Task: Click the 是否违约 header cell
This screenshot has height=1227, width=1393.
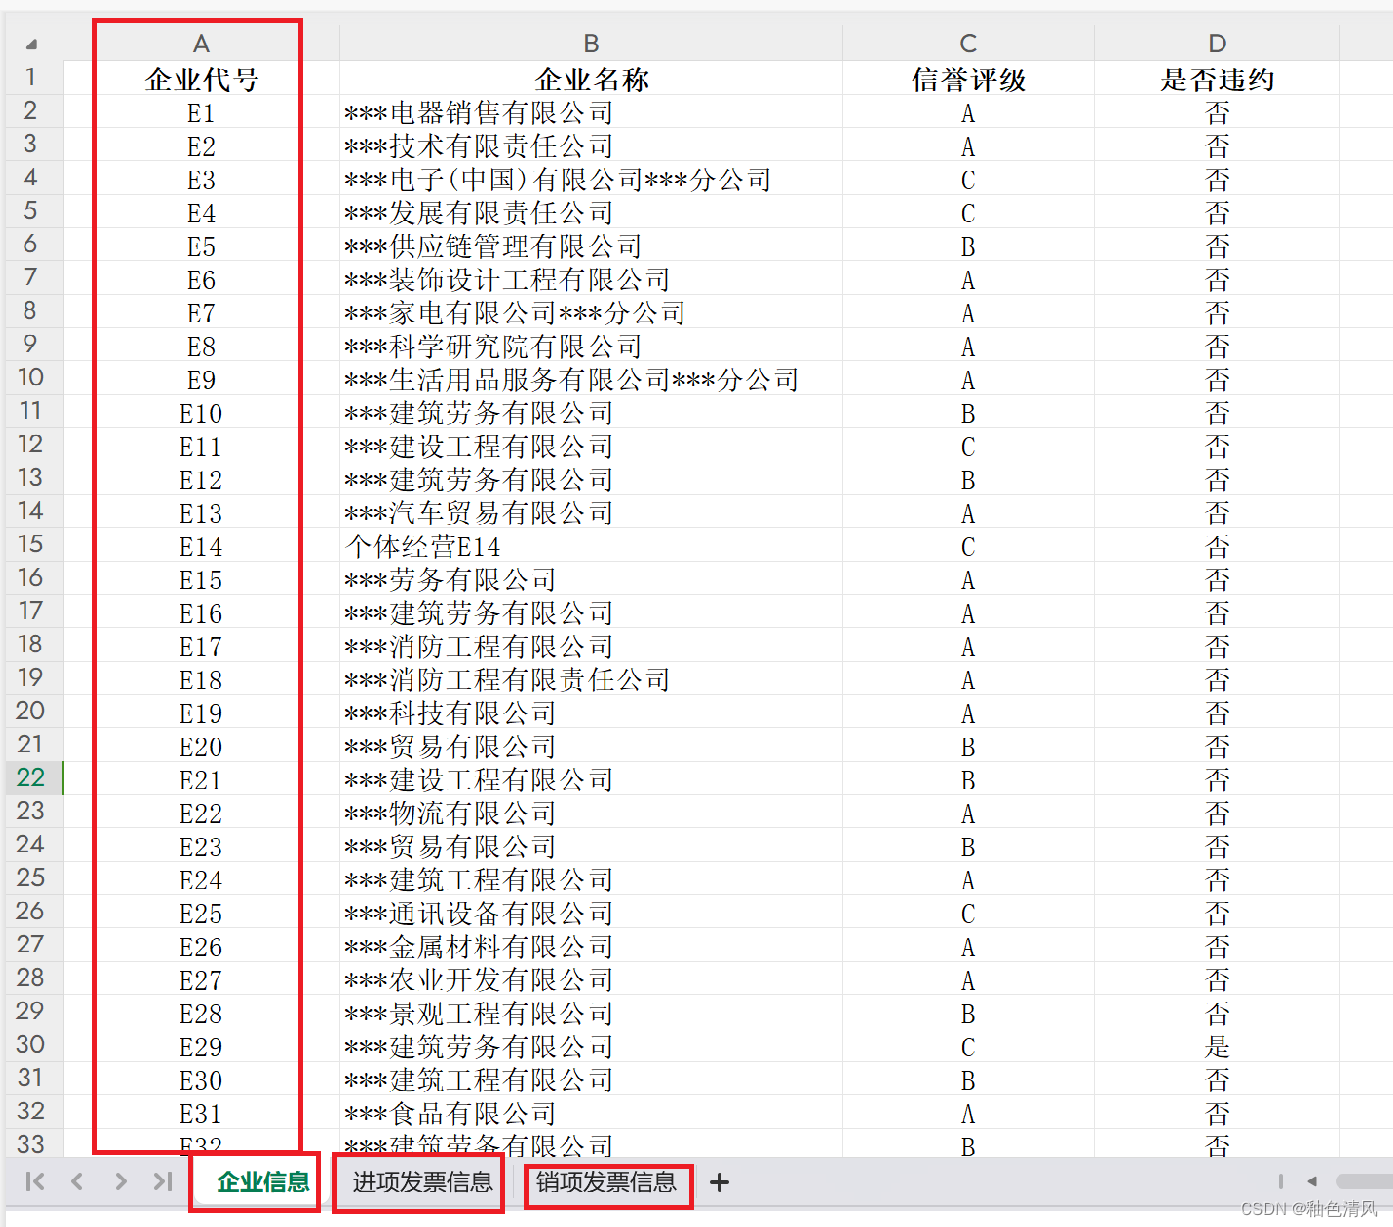Action: [1217, 78]
